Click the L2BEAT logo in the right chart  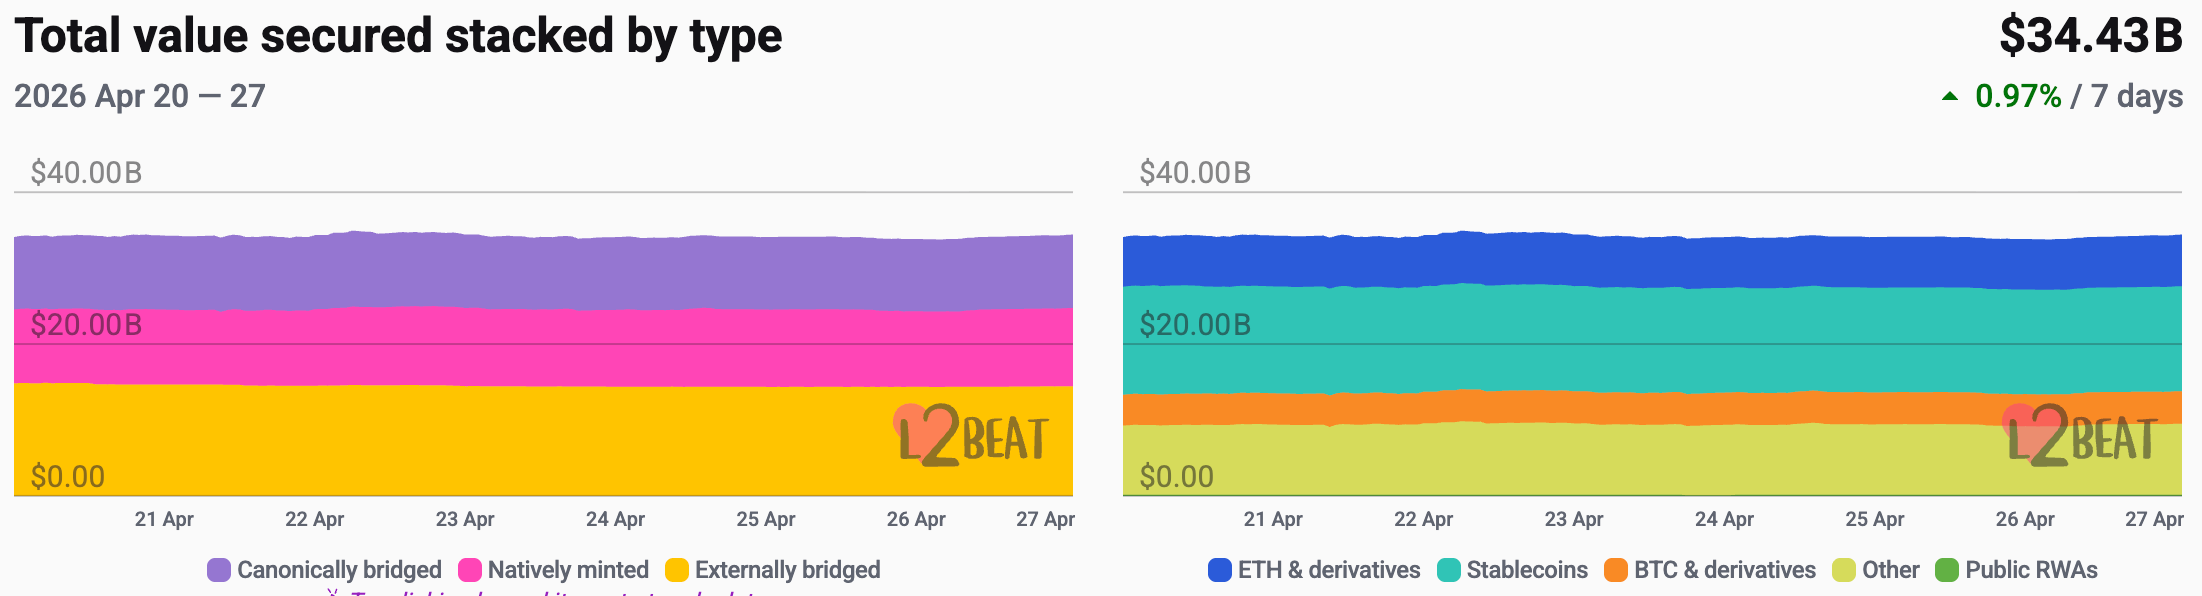(x=2081, y=437)
